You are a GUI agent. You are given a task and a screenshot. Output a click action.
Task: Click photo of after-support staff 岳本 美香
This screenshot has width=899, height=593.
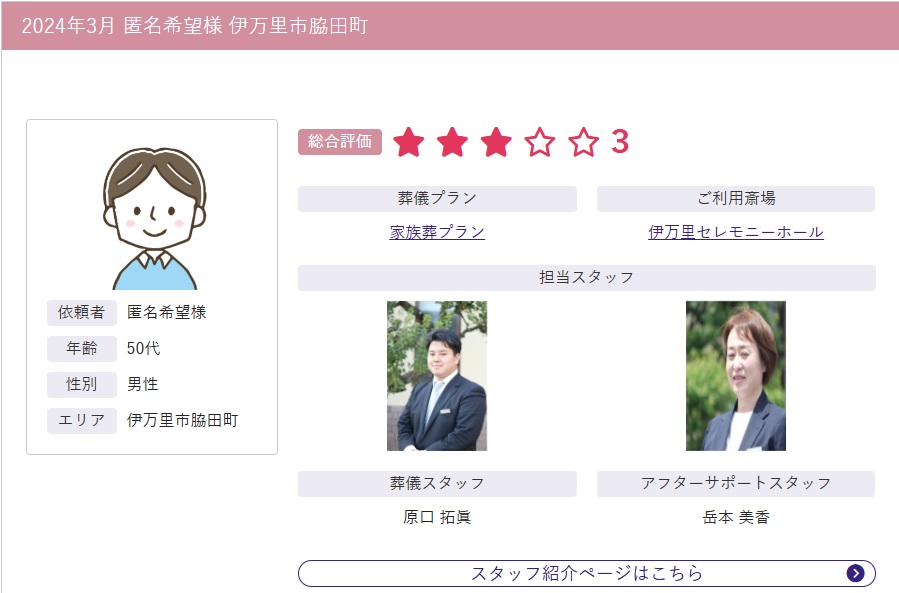click(736, 376)
